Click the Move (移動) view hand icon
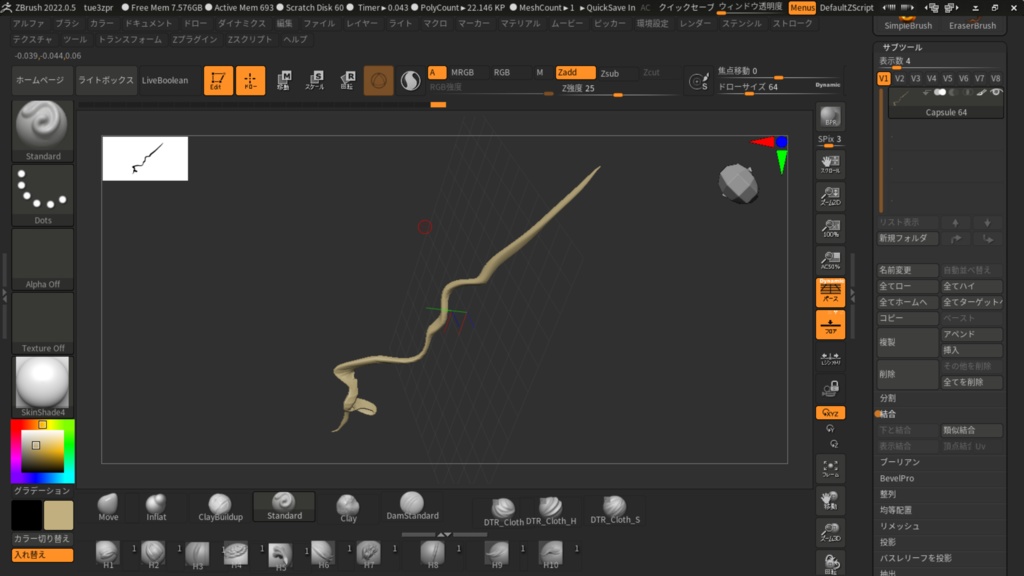This screenshot has height=576, width=1024. (x=830, y=500)
